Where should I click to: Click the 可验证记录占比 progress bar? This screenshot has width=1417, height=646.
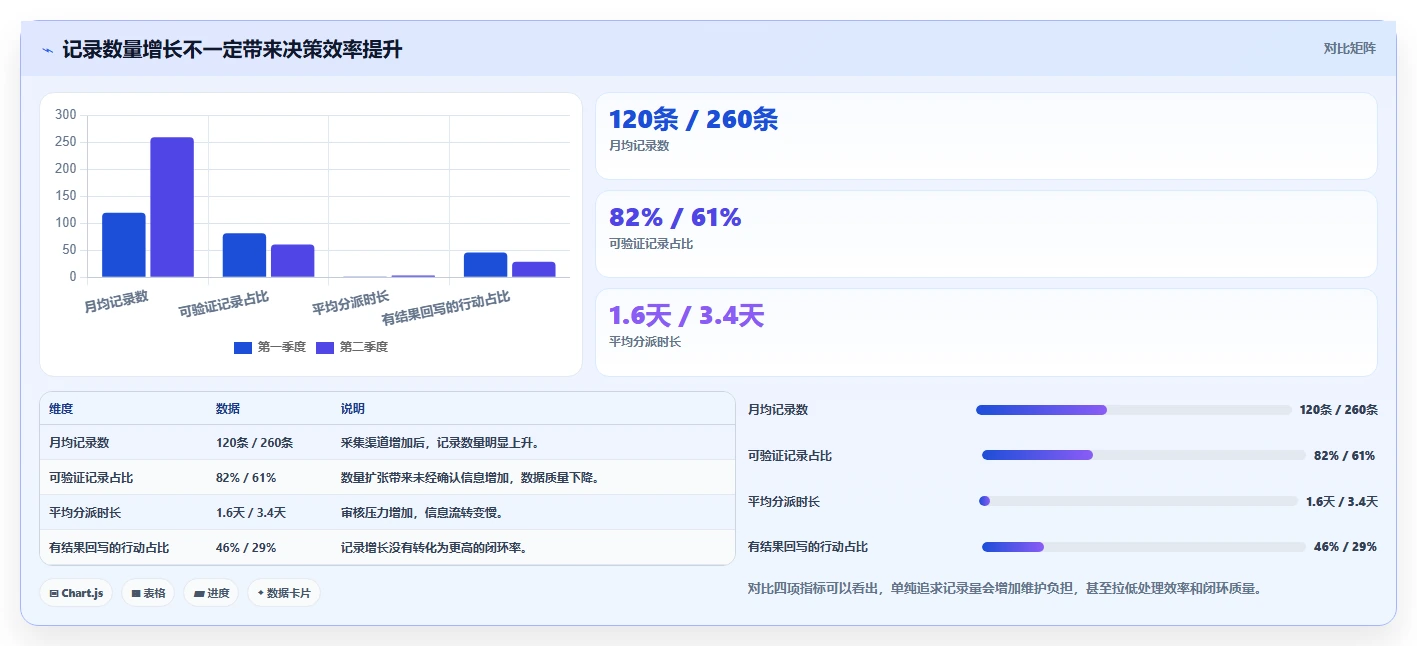pyautogui.click(x=1144, y=455)
